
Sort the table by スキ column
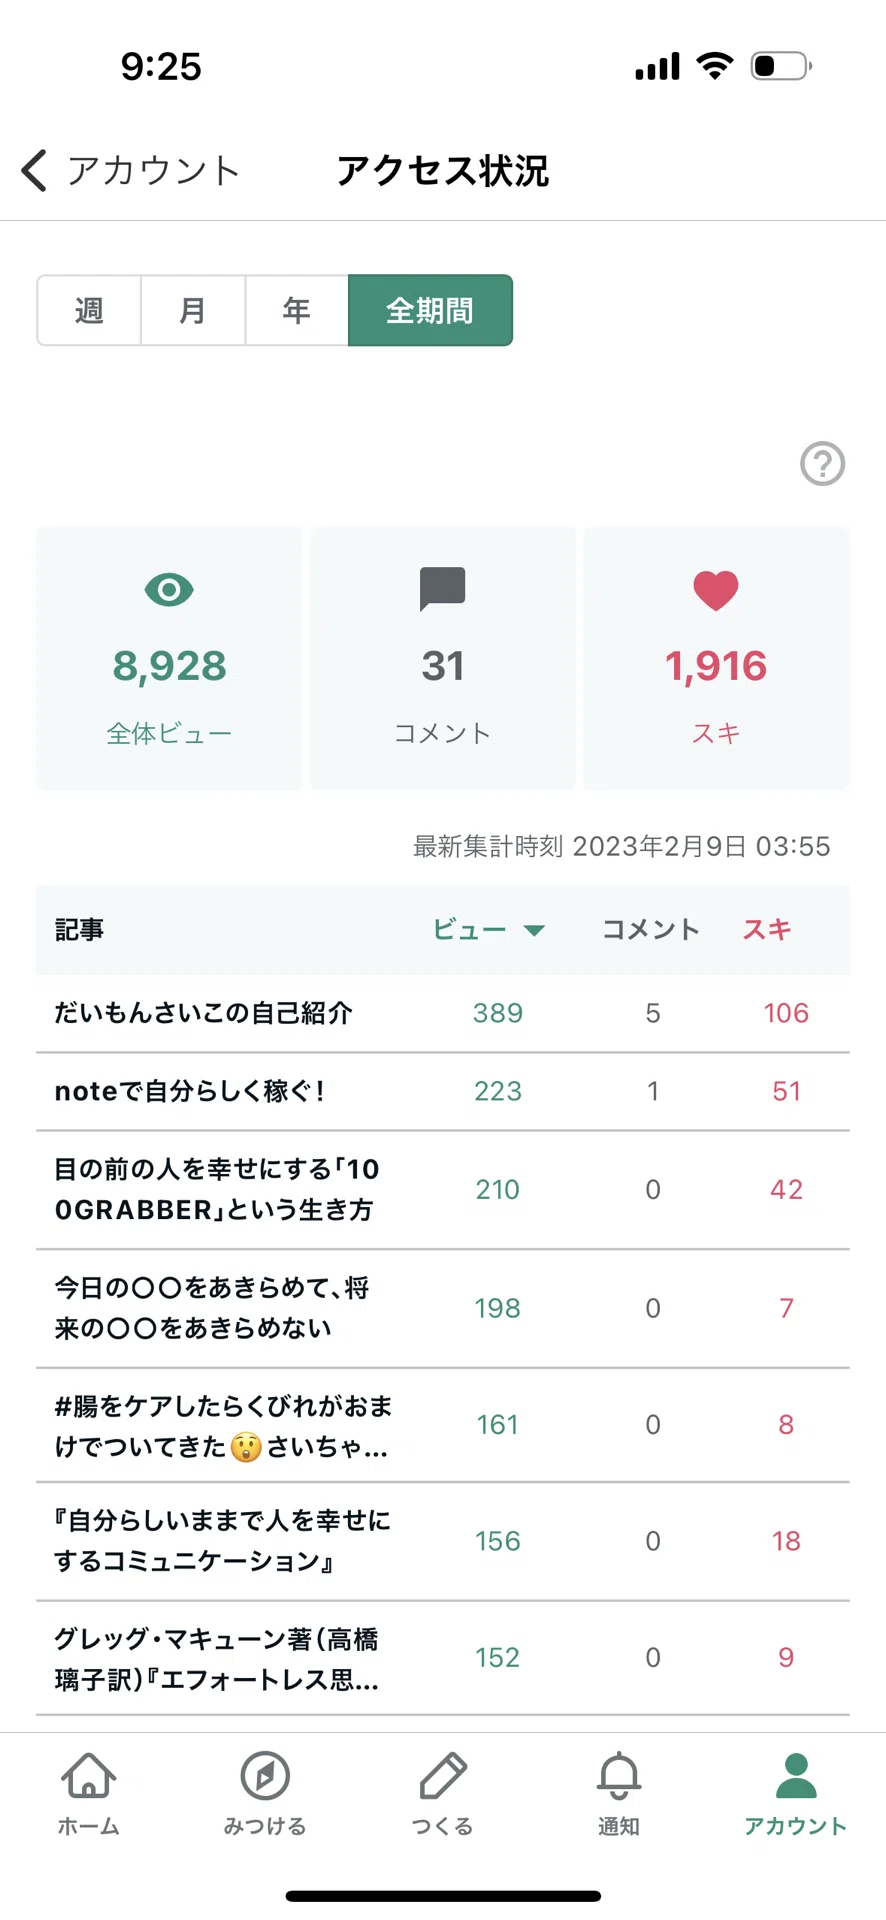coord(767,930)
